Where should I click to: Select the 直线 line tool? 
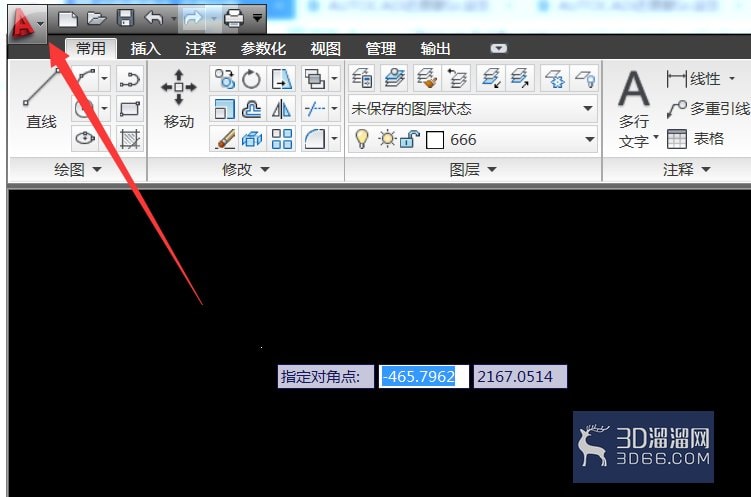pos(41,100)
